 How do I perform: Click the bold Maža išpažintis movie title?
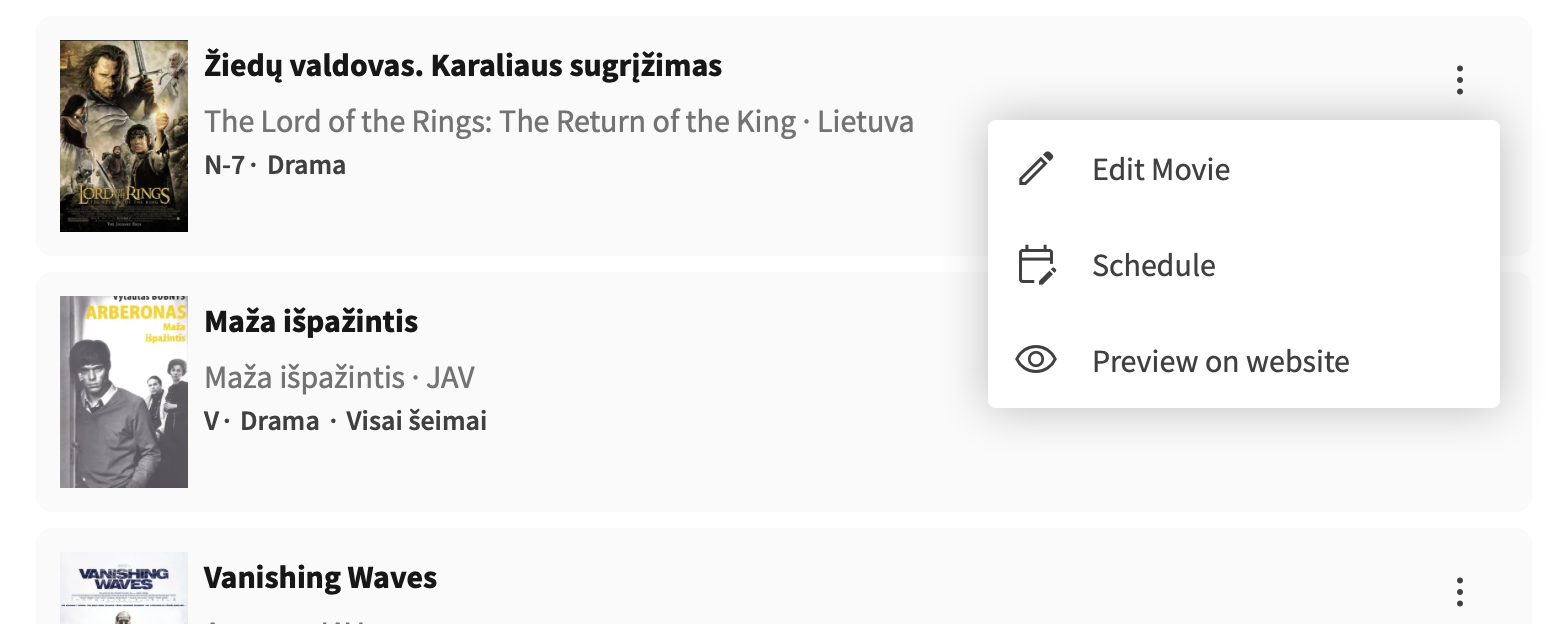tap(311, 322)
